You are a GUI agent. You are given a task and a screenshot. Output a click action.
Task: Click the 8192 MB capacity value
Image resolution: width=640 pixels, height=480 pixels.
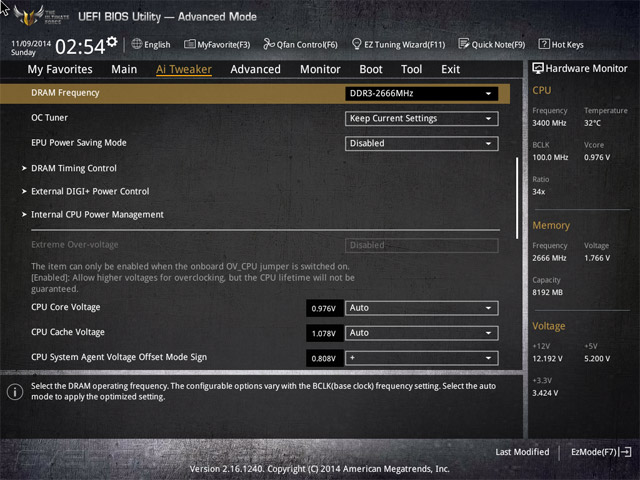547,292
